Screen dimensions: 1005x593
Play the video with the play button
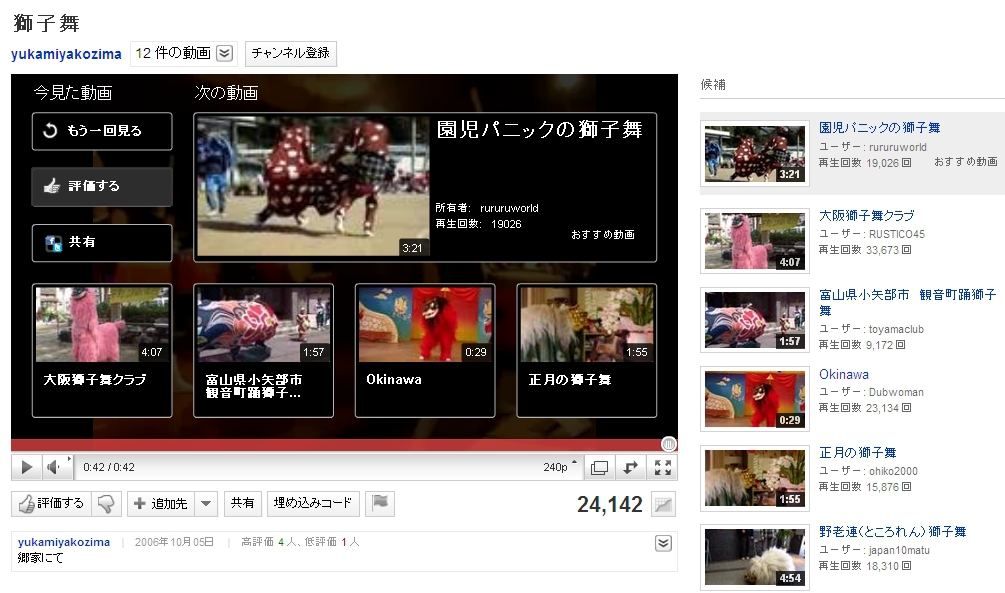click(26, 467)
